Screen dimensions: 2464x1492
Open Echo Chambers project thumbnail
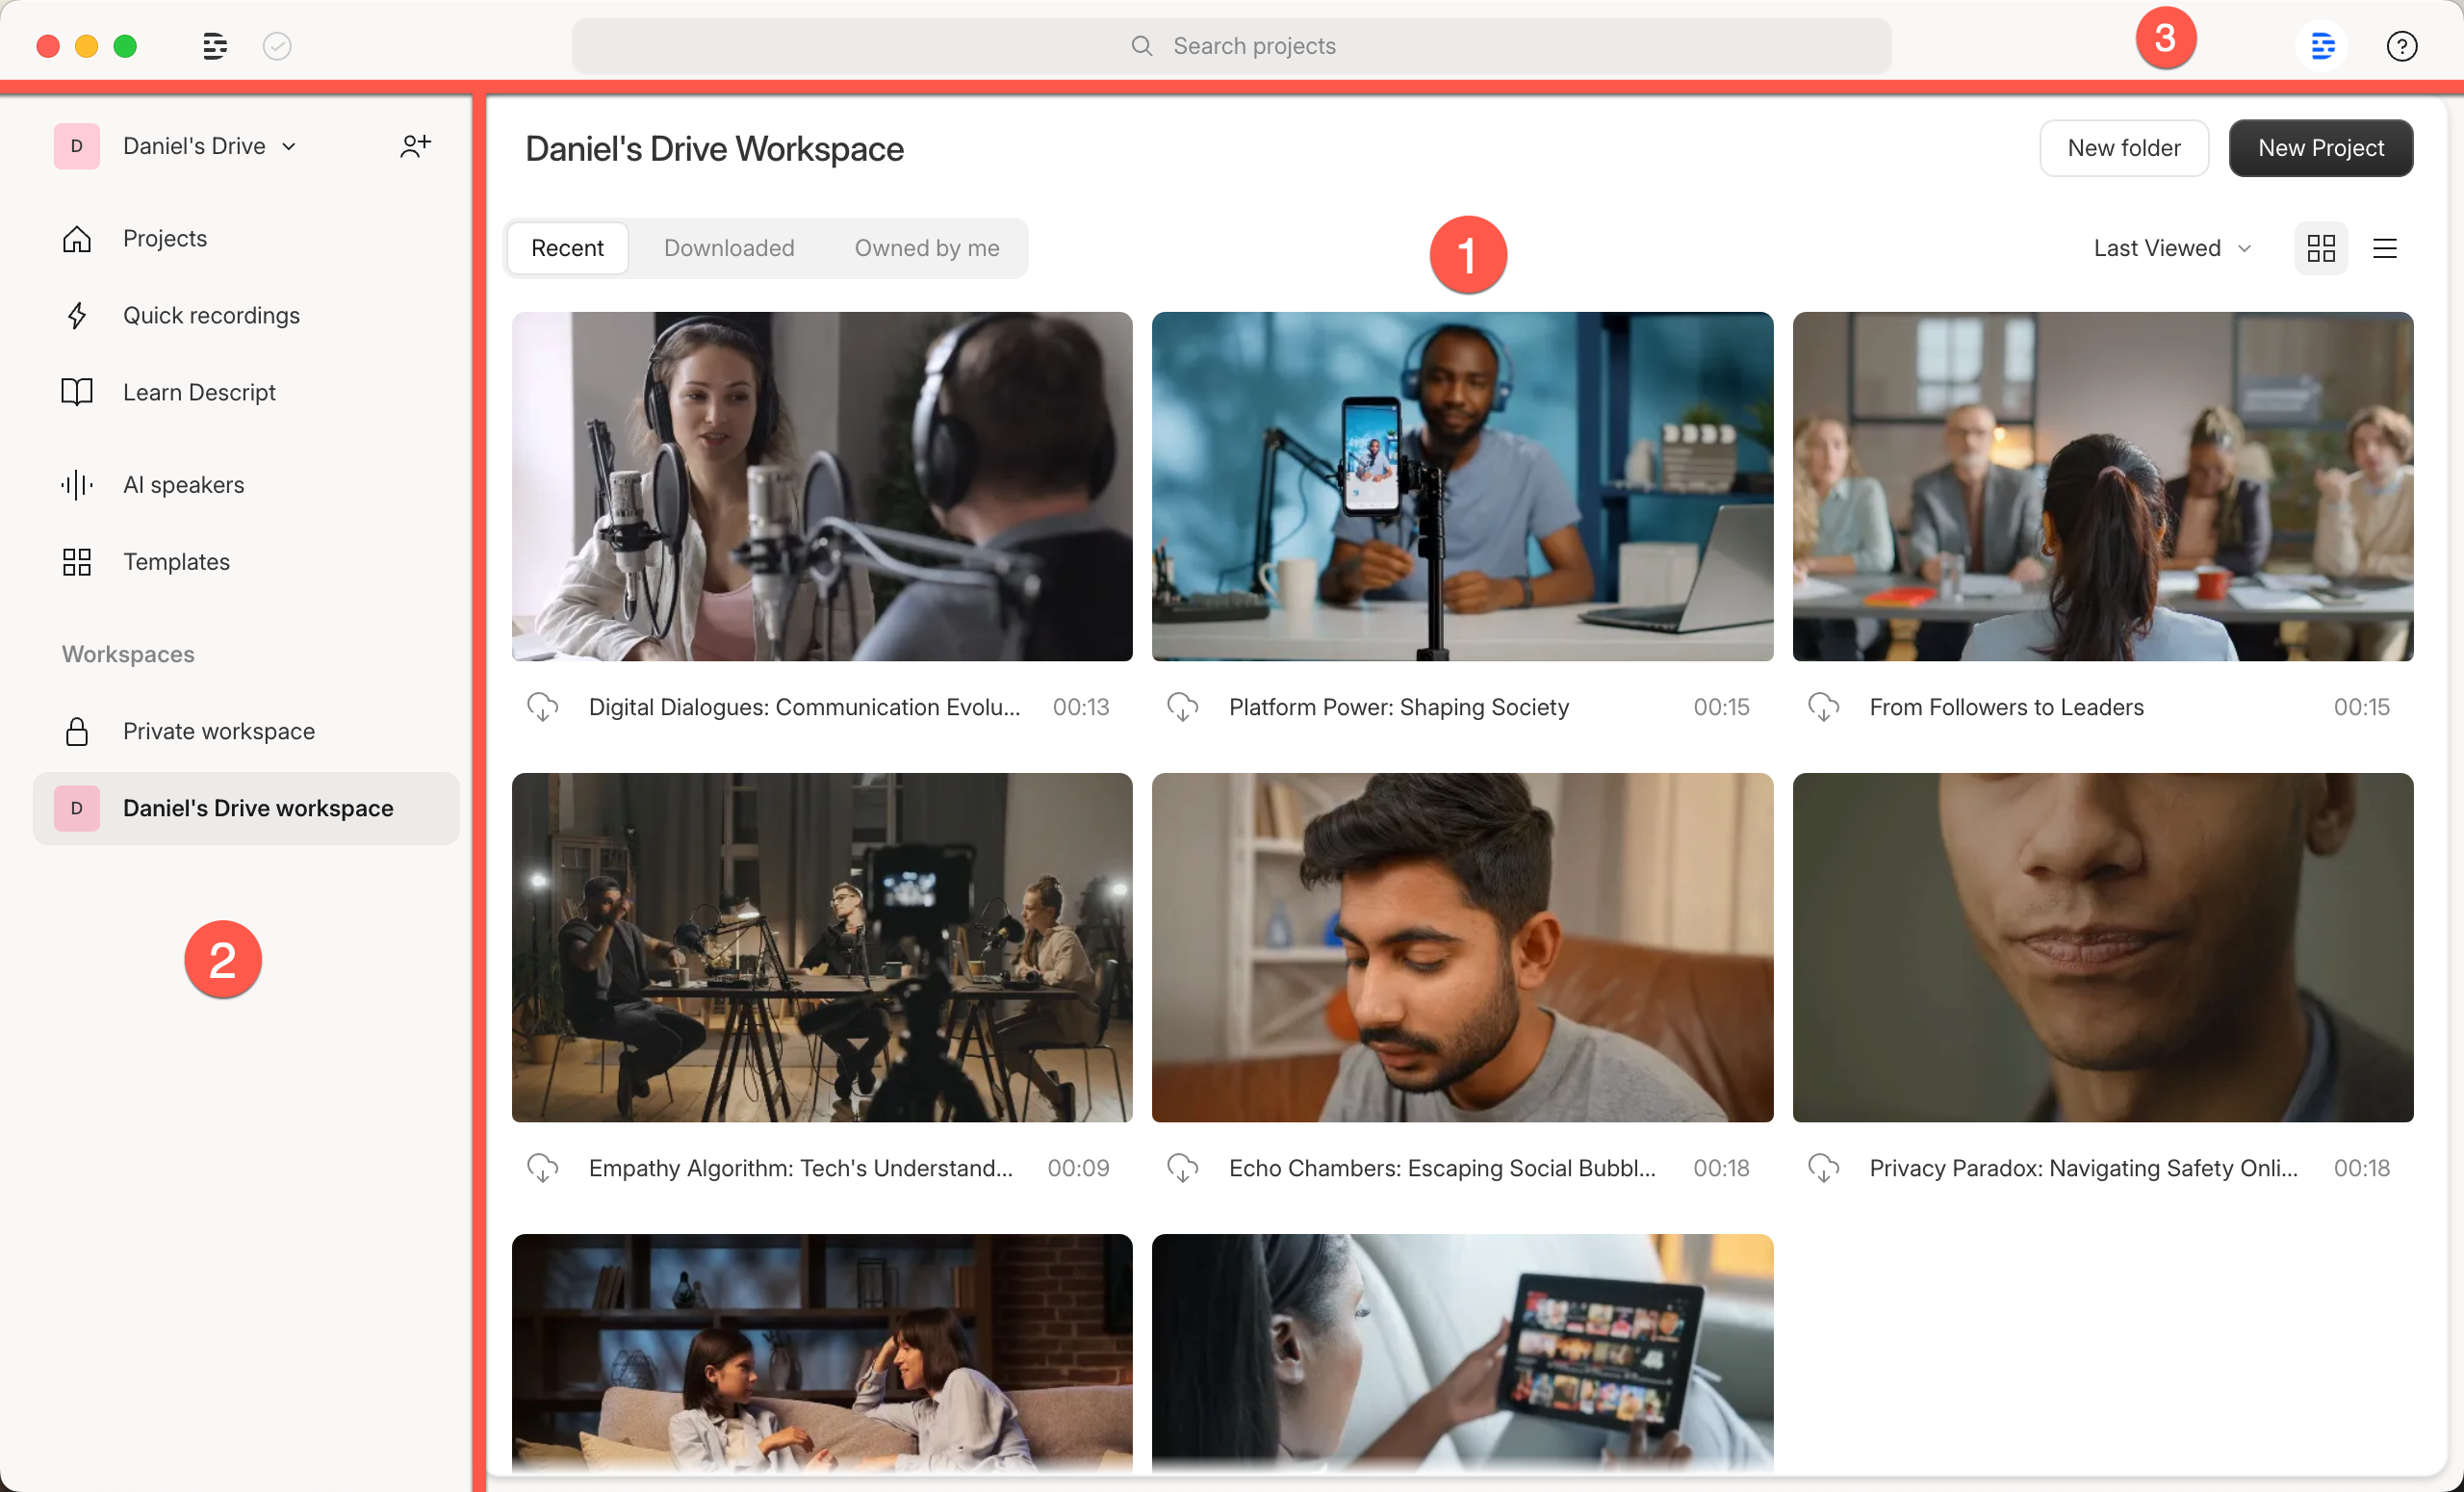tap(1462, 947)
